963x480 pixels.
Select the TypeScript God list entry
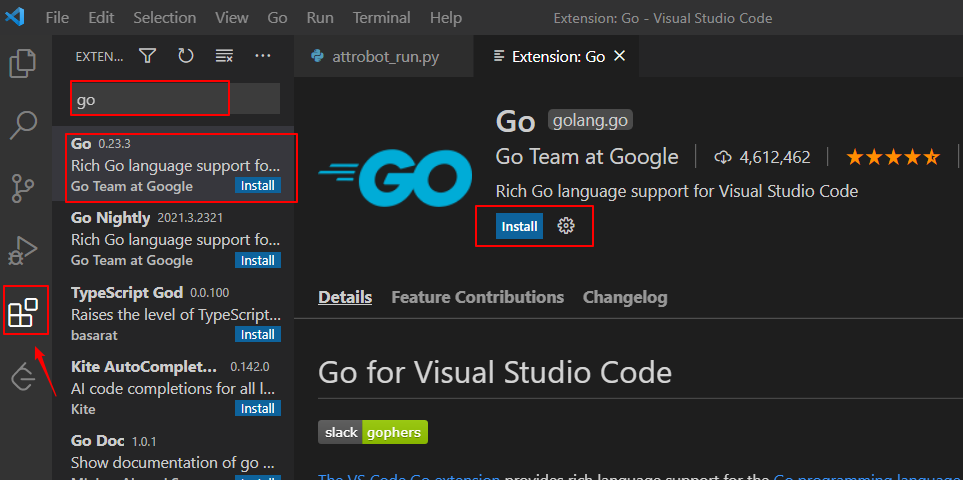coord(173,313)
